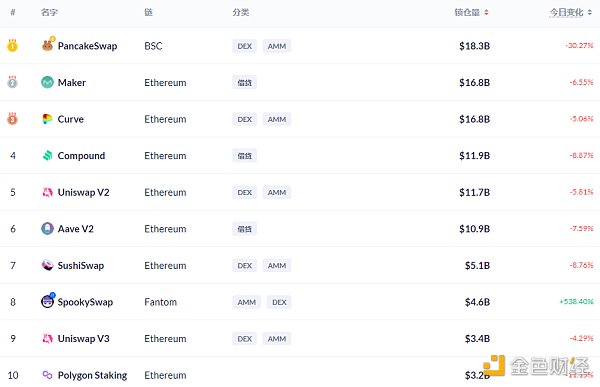600x387 pixels.
Task: Click the Aave V2 ghost logo icon
Action: click(47, 229)
